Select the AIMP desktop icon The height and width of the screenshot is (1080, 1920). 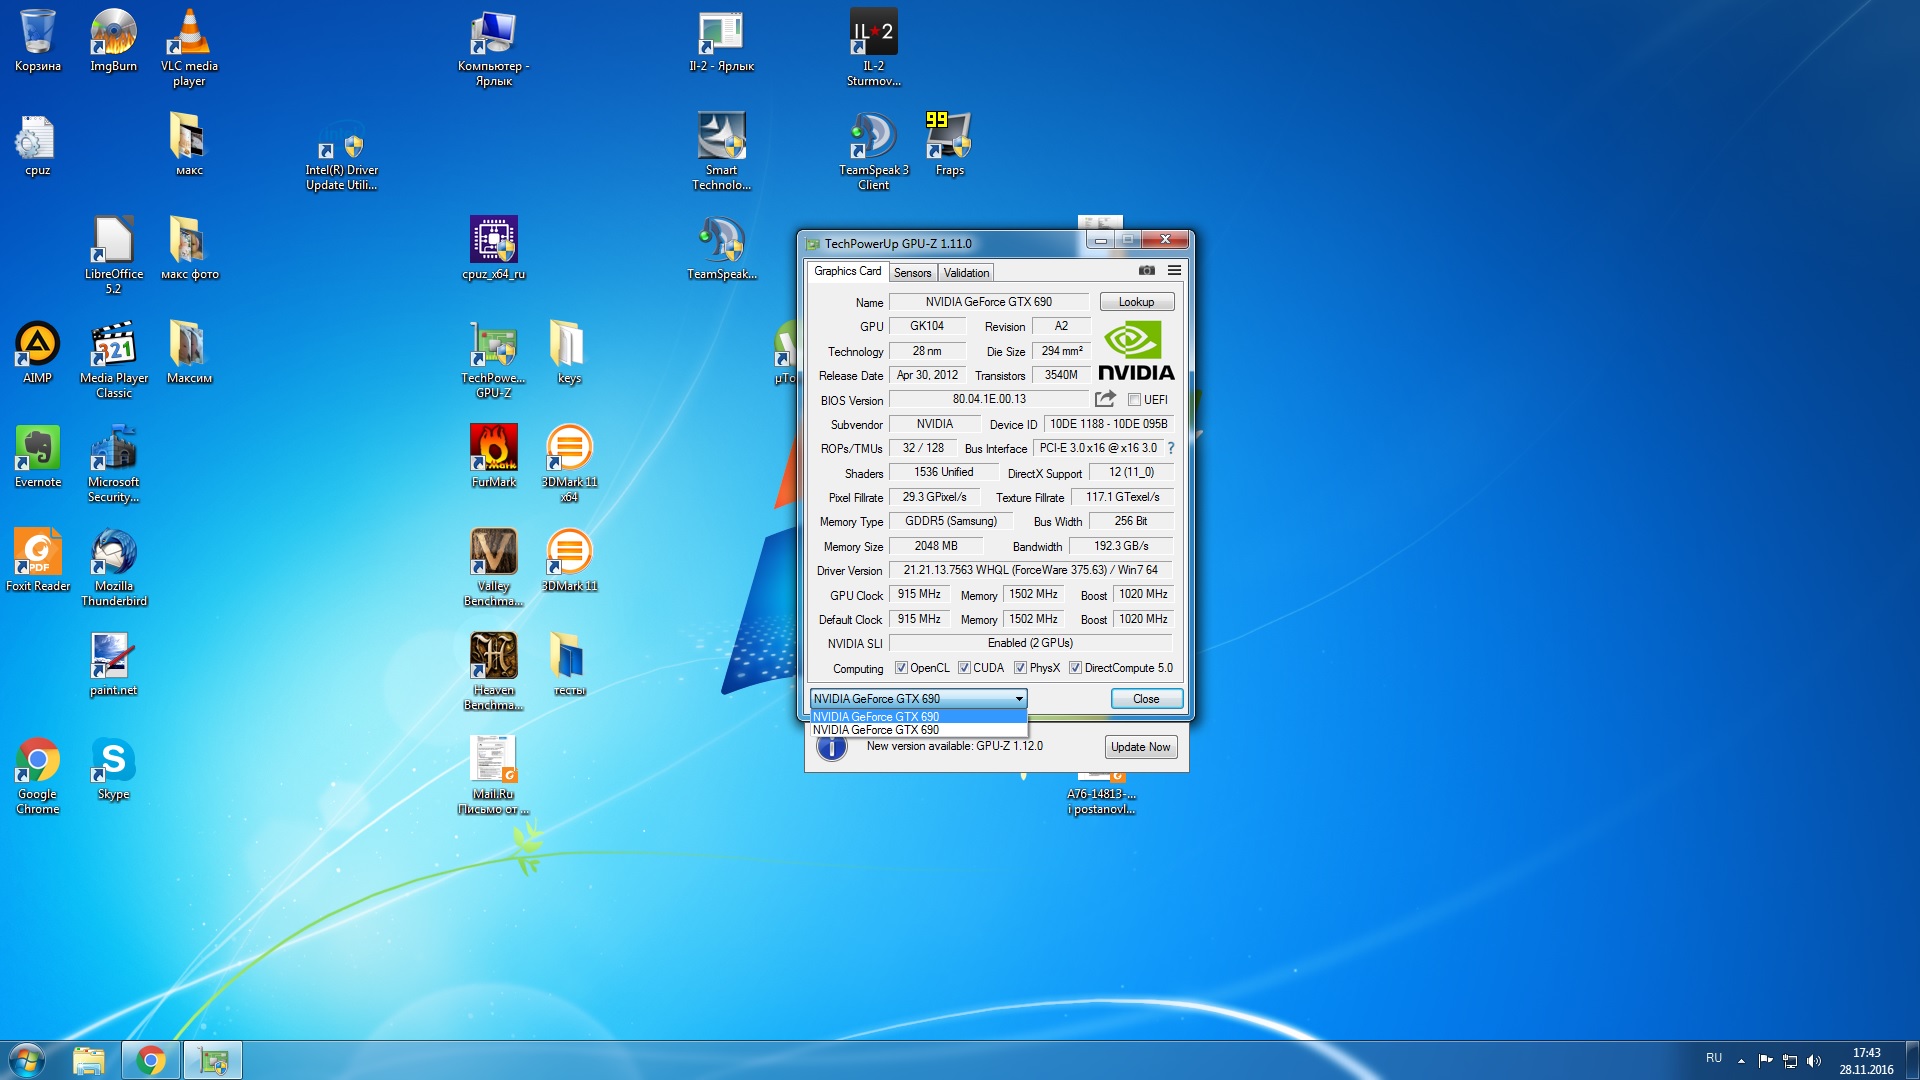click(37, 352)
